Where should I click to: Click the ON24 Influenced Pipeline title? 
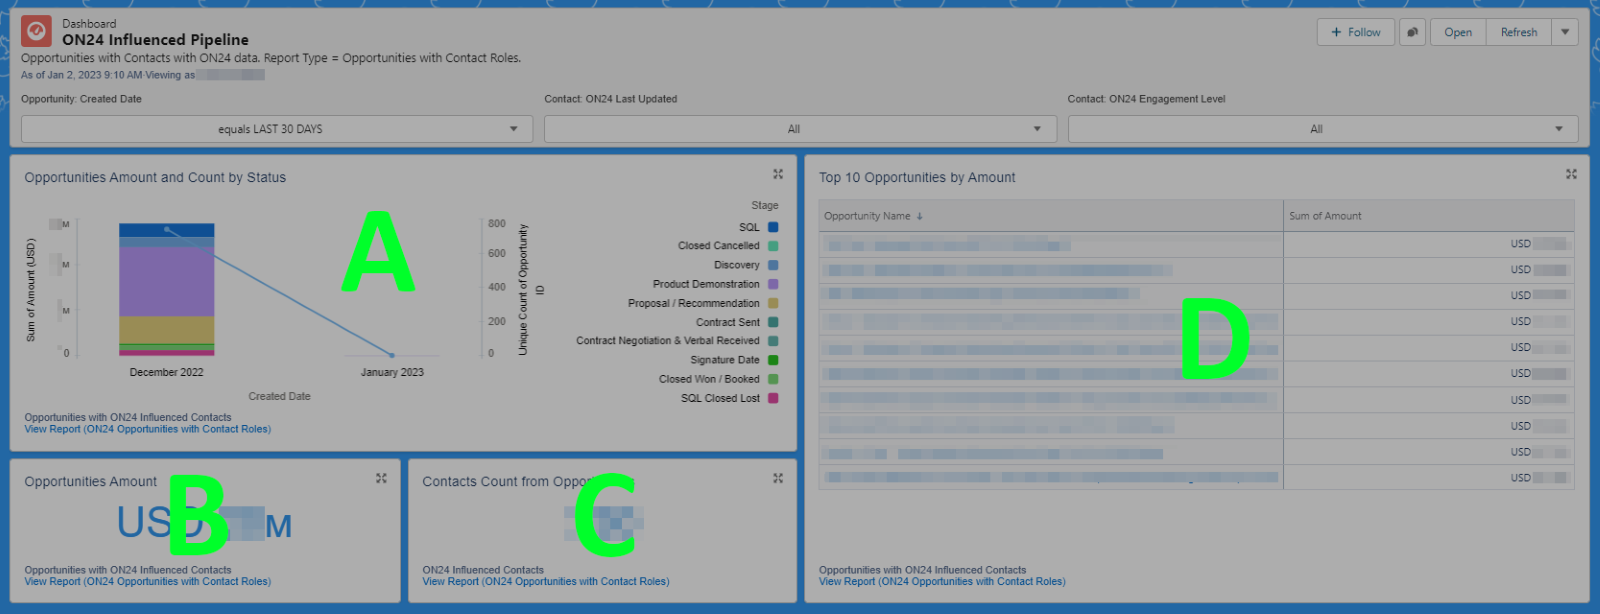(155, 40)
